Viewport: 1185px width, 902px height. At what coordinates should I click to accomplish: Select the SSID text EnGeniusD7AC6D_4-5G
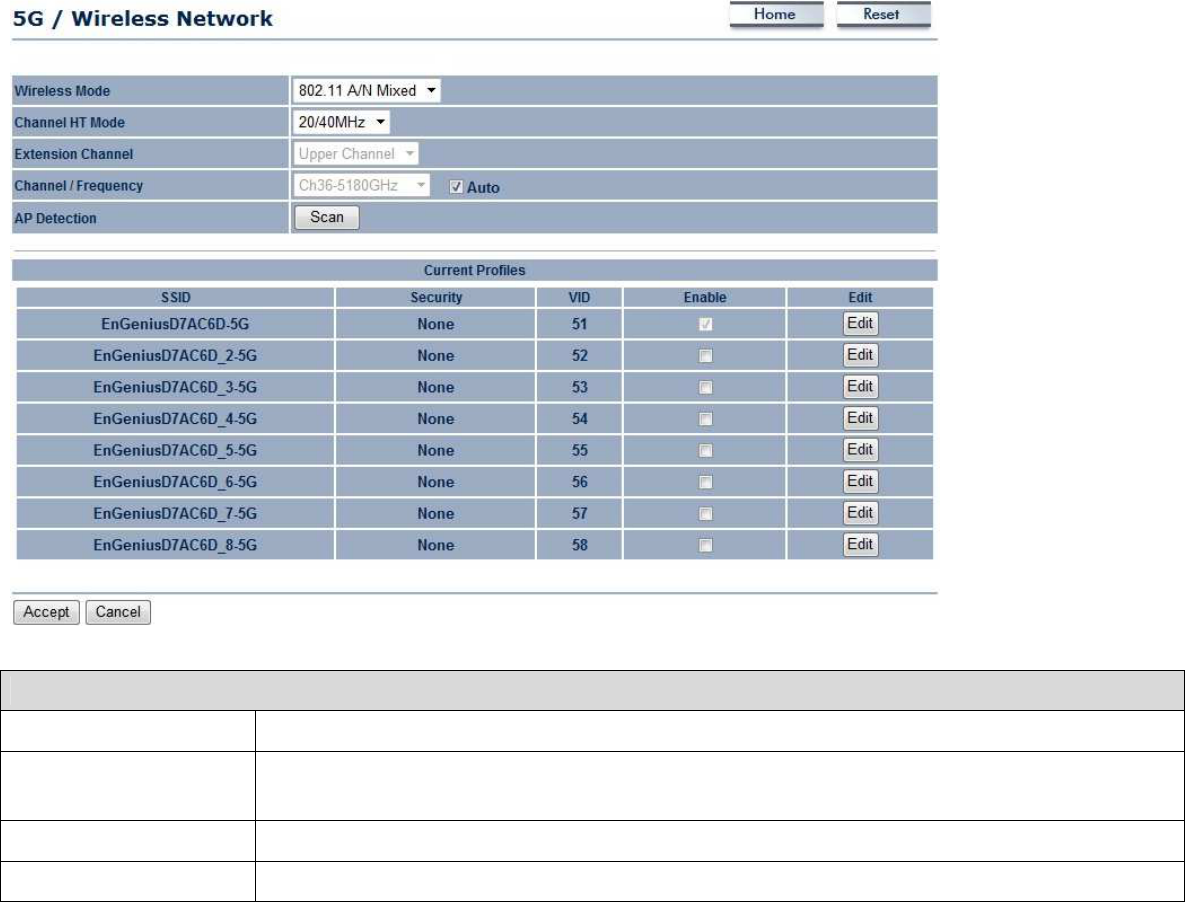click(x=175, y=419)
